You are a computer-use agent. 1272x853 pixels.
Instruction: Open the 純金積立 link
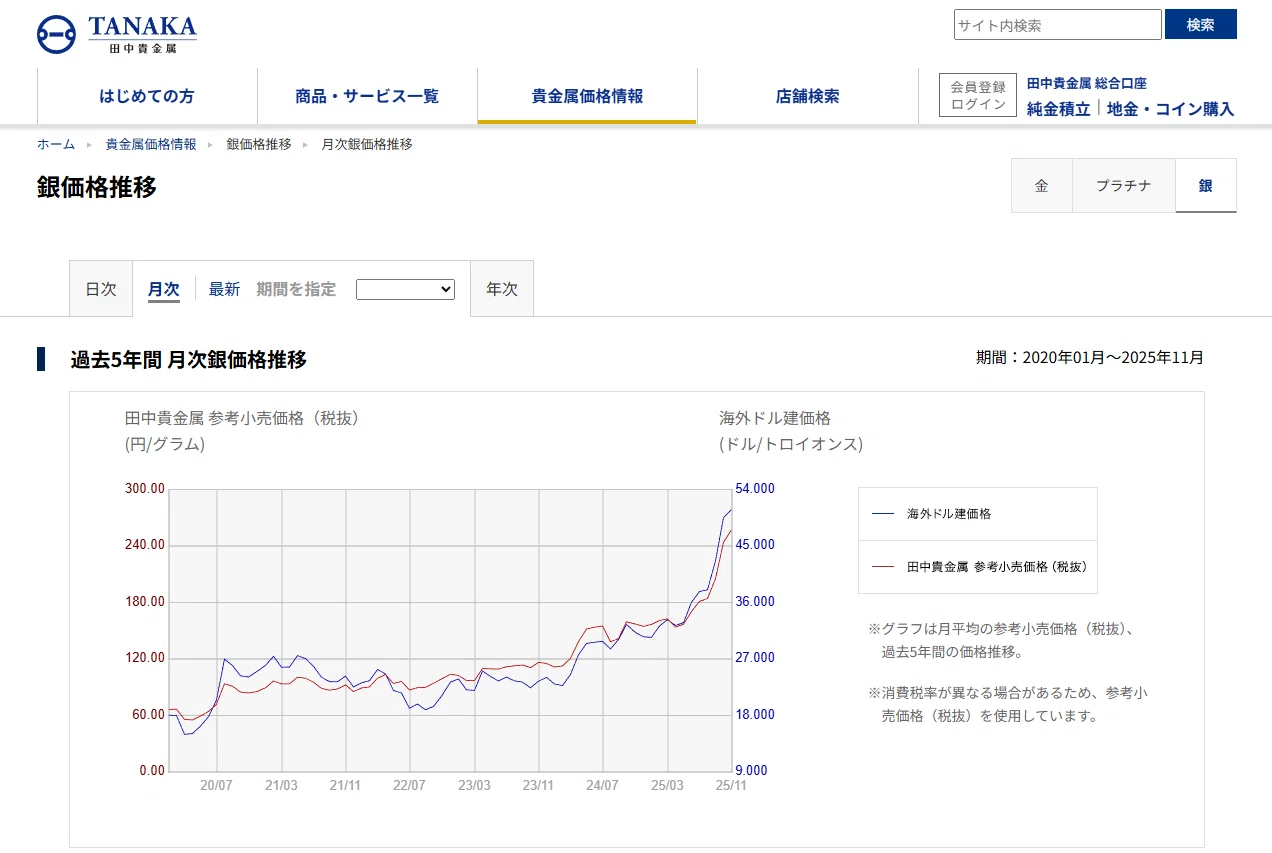click(x=1058, y=109)
